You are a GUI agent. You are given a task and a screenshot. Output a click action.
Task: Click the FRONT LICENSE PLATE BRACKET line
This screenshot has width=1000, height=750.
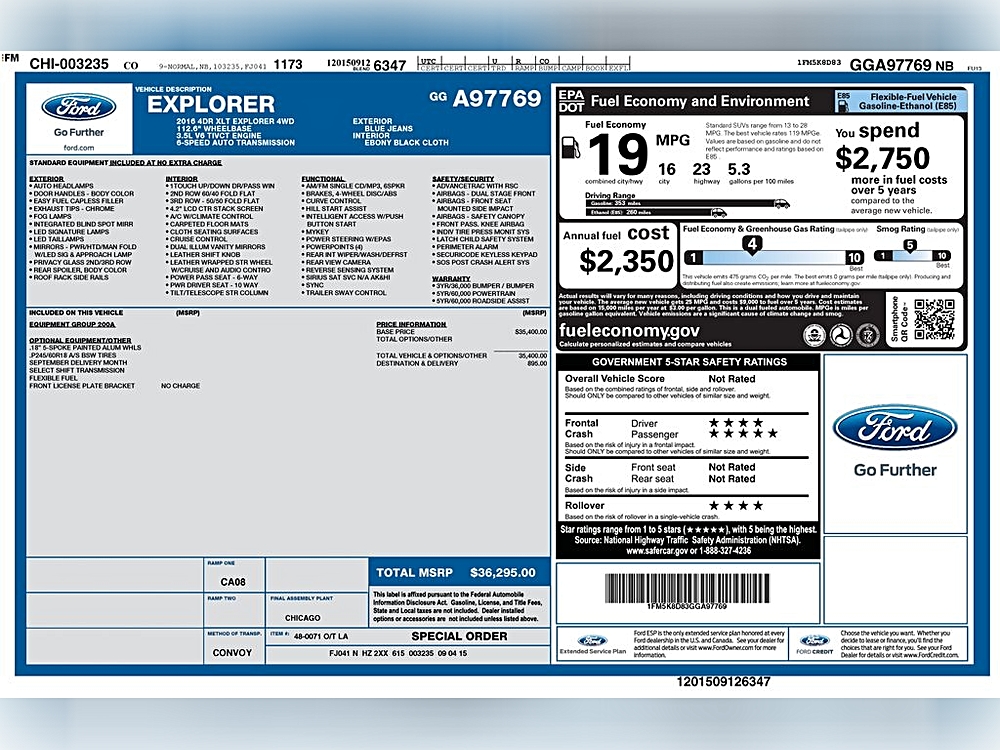click(x=82, y=386)
